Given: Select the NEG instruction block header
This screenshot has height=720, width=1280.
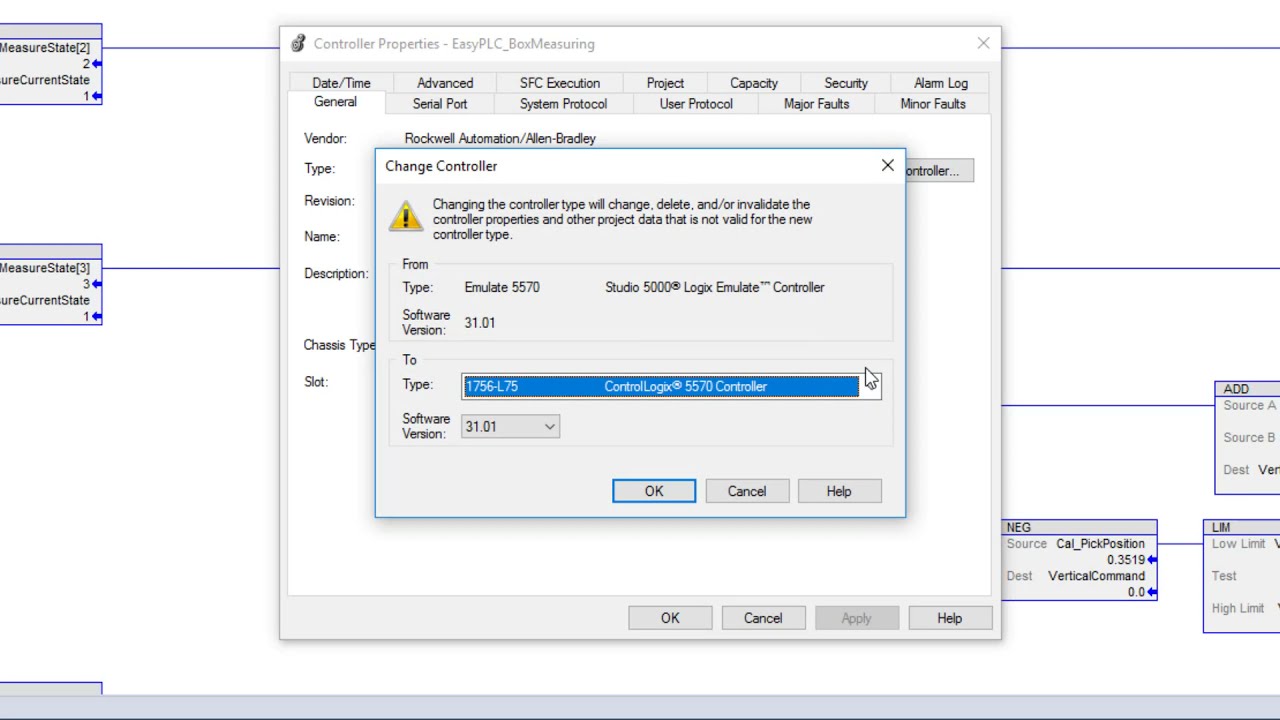Looking at the screenshot, I should point(1079,527).
